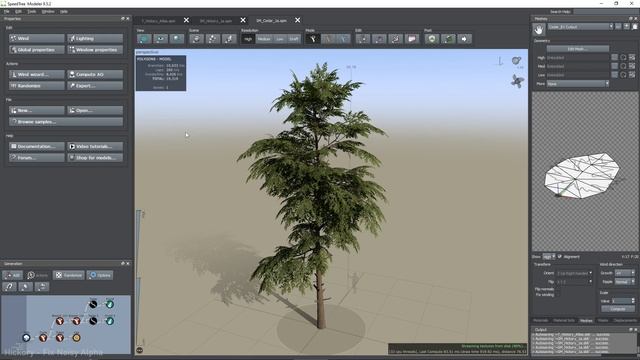The image size is (640, 360).
Task: Click the reload icon for Med mesh
Action: (623, 66)
